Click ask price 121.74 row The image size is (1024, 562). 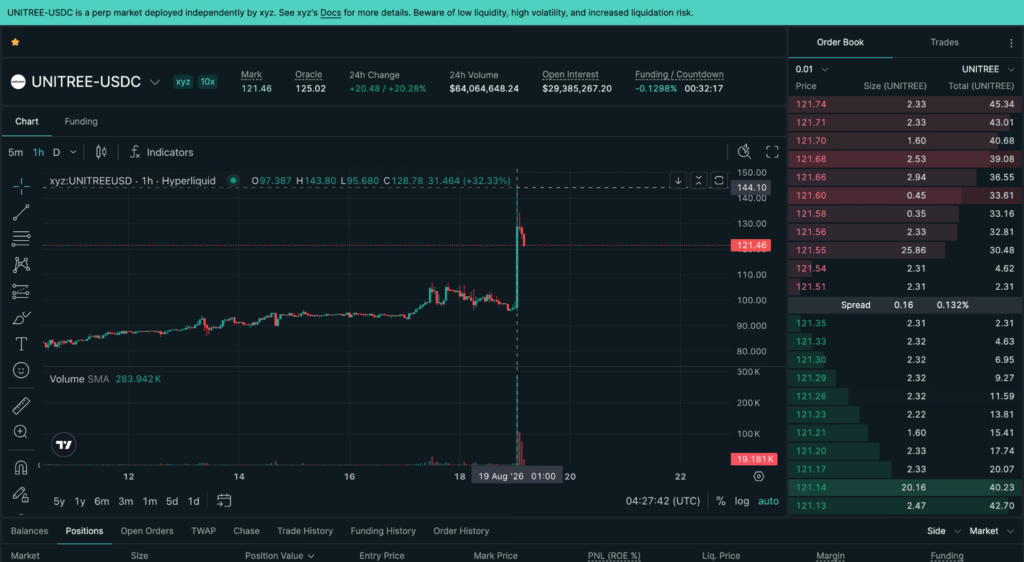click(905, 104)
